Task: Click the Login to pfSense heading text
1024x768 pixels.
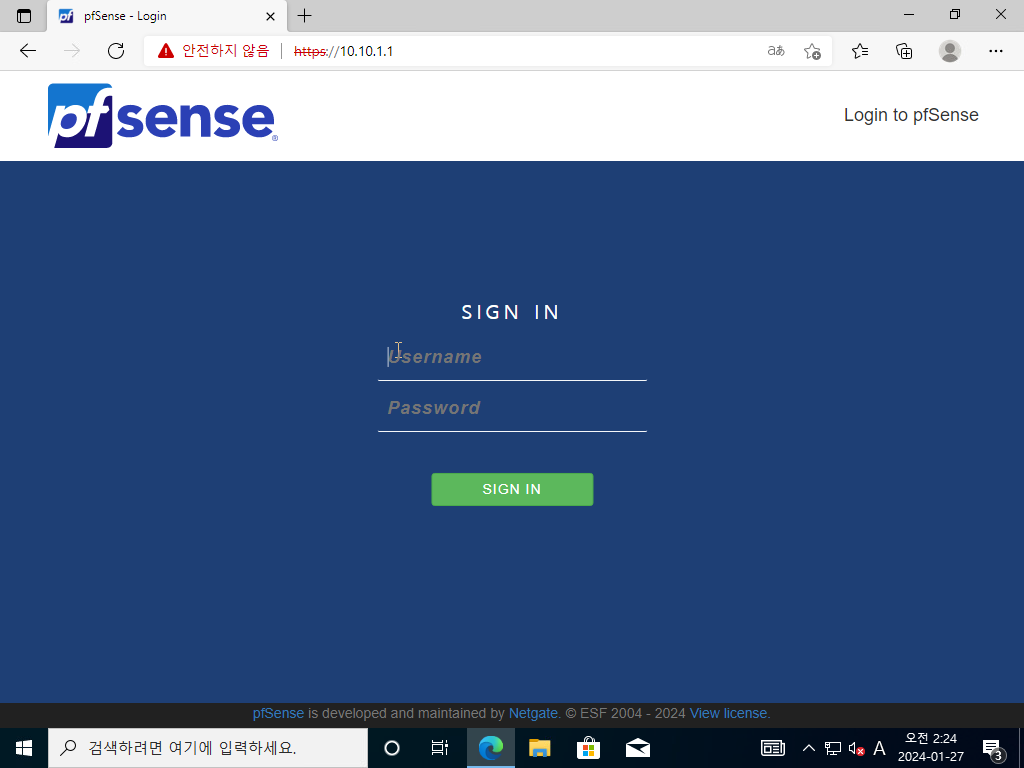Action: (911, 115)
